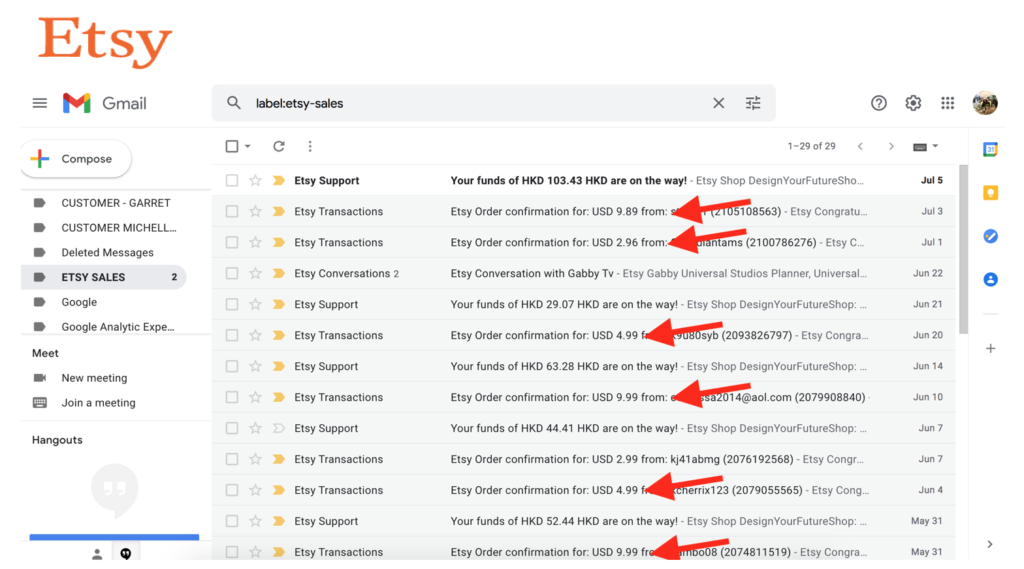Open the Settings gear
The width and height of the screenshot is (1024, 569).
click(913, 103)
